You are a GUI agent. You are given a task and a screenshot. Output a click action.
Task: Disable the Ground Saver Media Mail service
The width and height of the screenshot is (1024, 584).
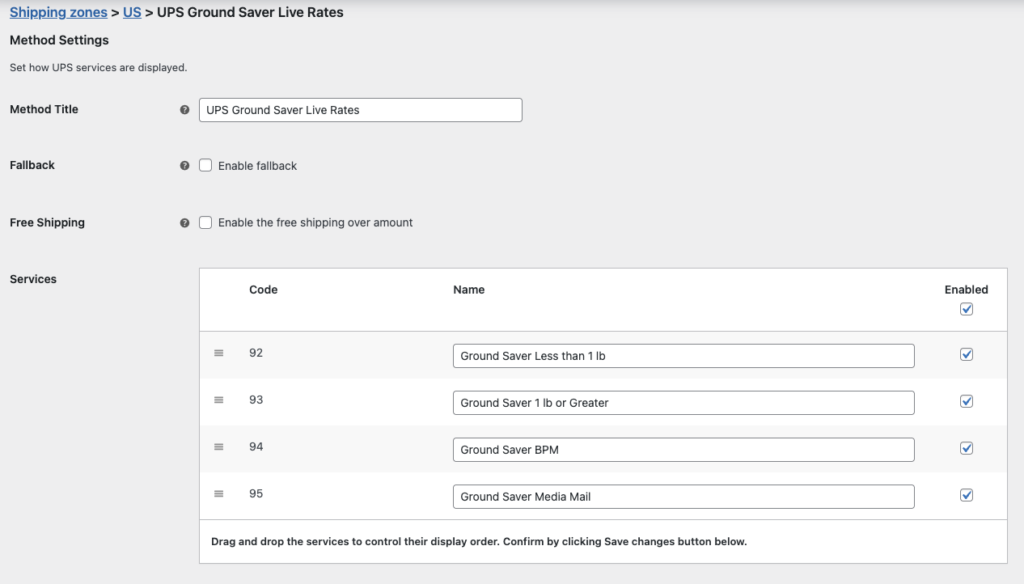(x=967, y=495)
